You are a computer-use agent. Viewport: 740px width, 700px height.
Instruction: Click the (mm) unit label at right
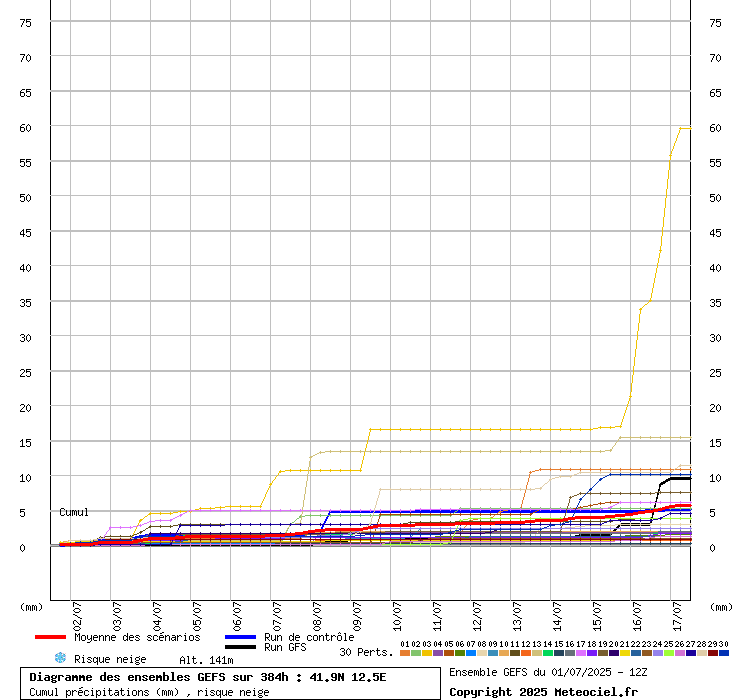722,607
